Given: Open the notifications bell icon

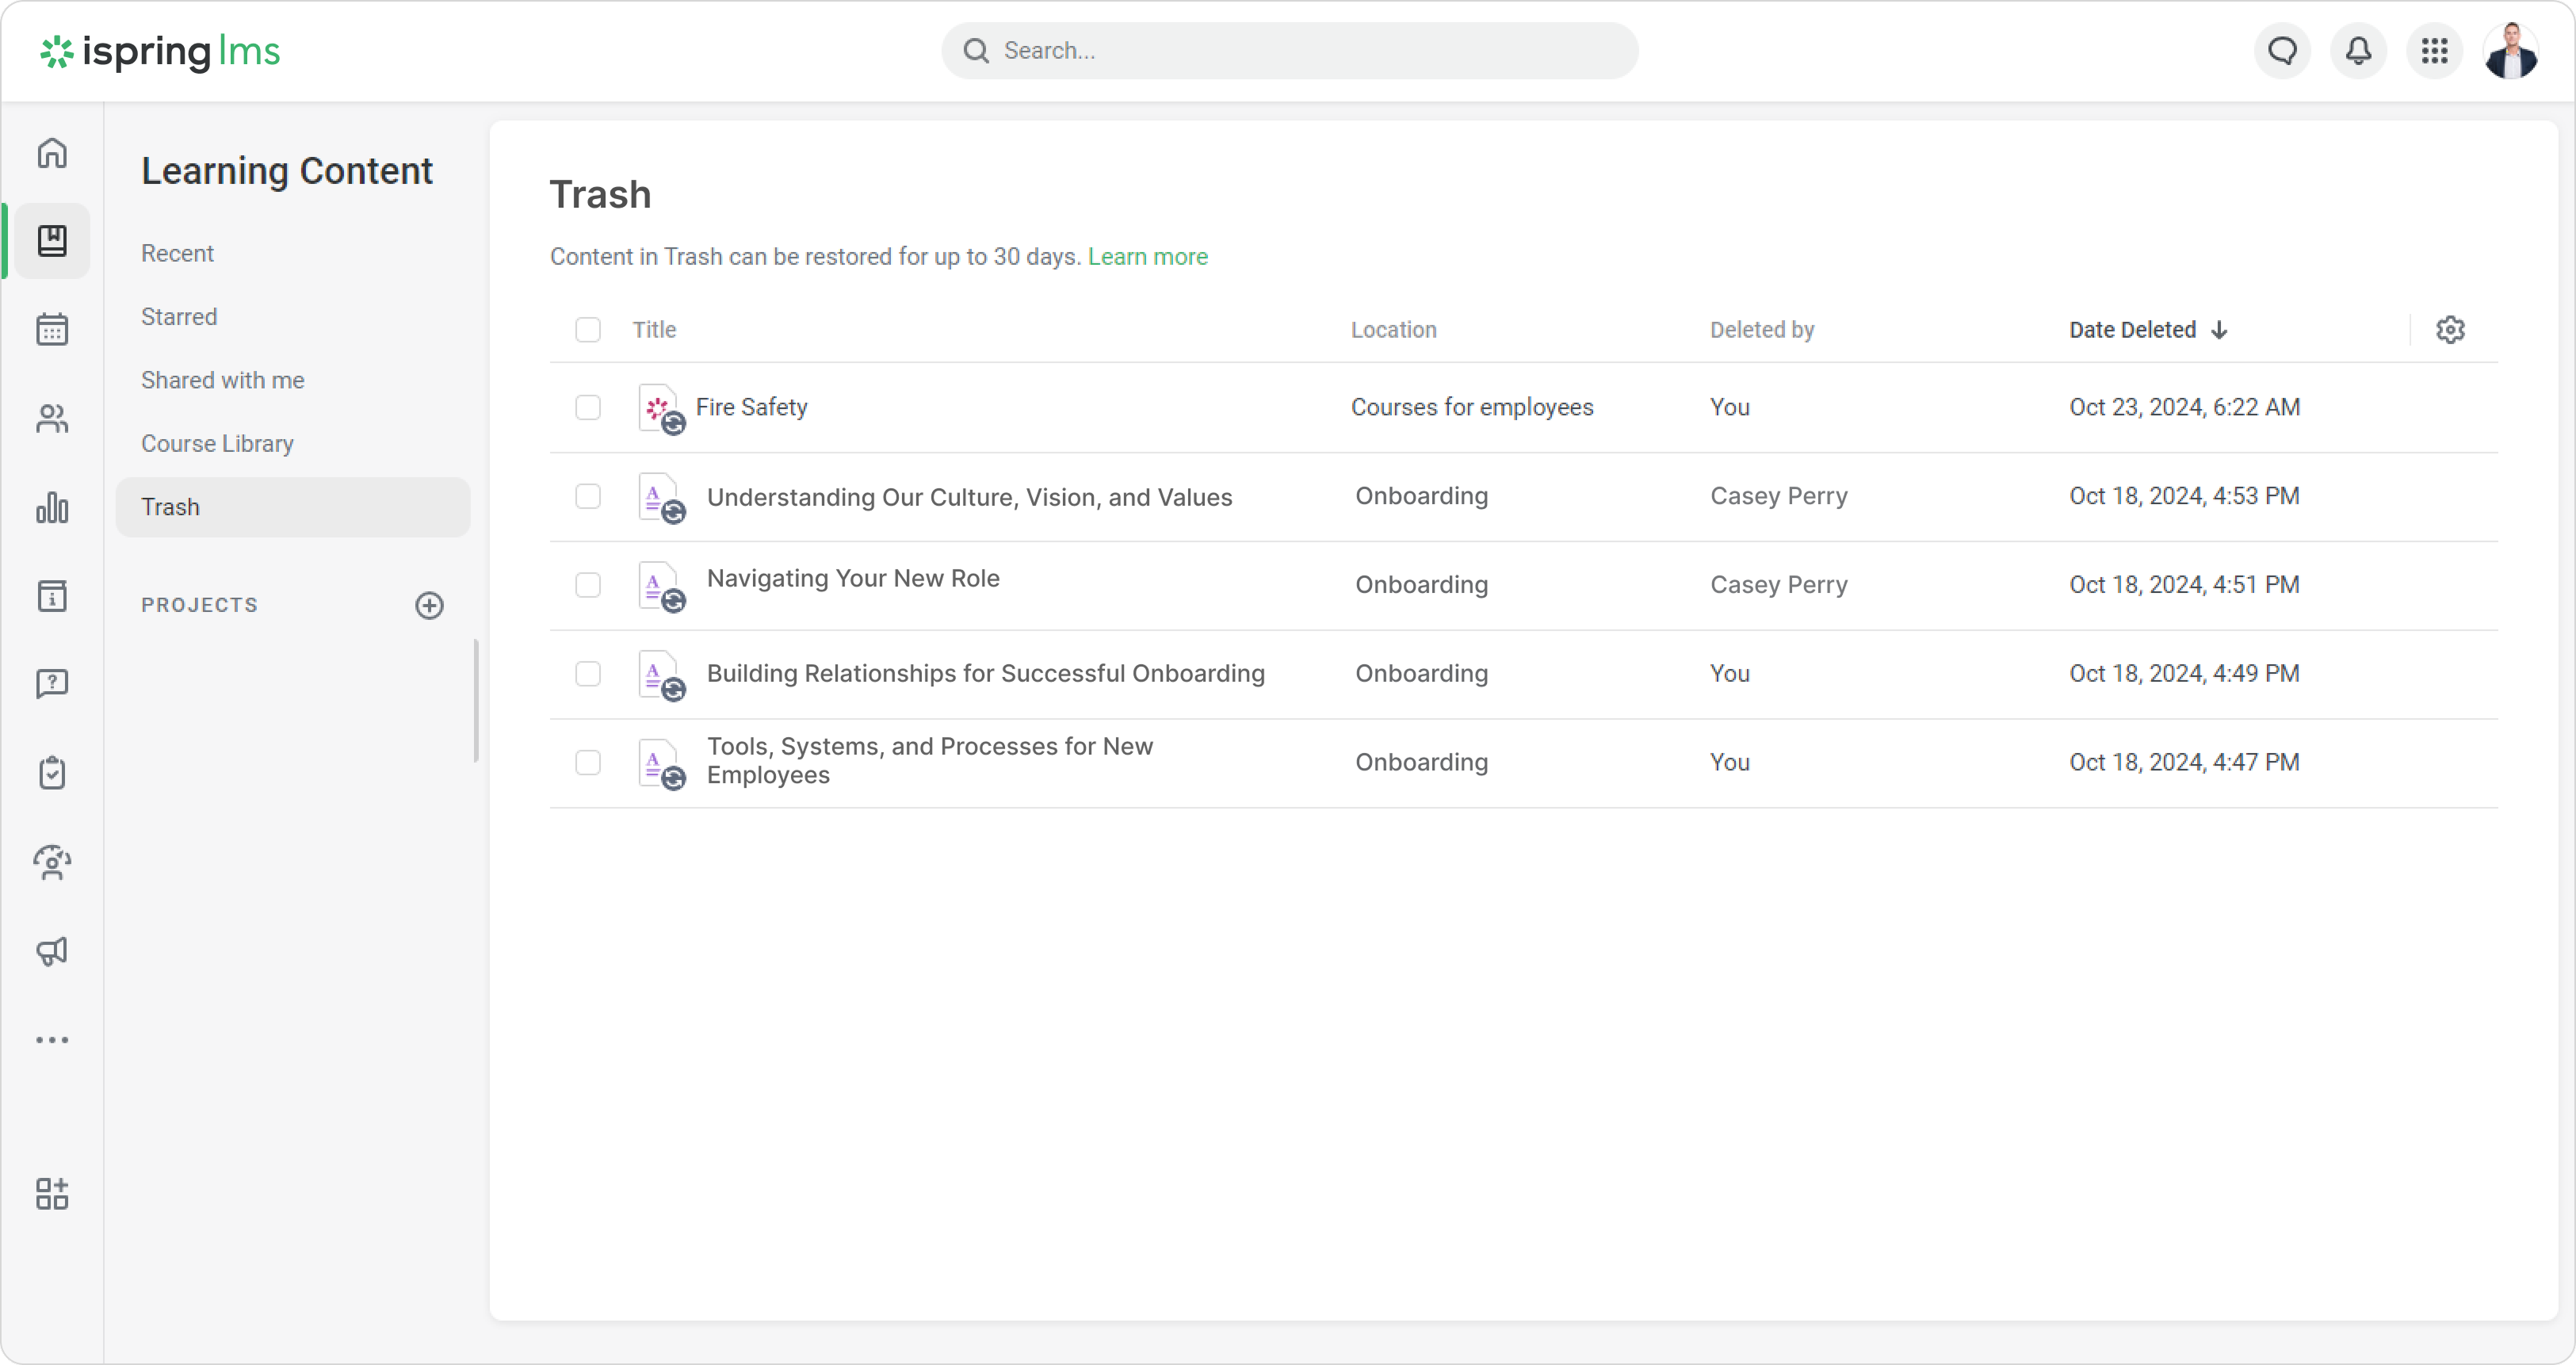Looking at the screenshot, I should [x=2358, y=51].
